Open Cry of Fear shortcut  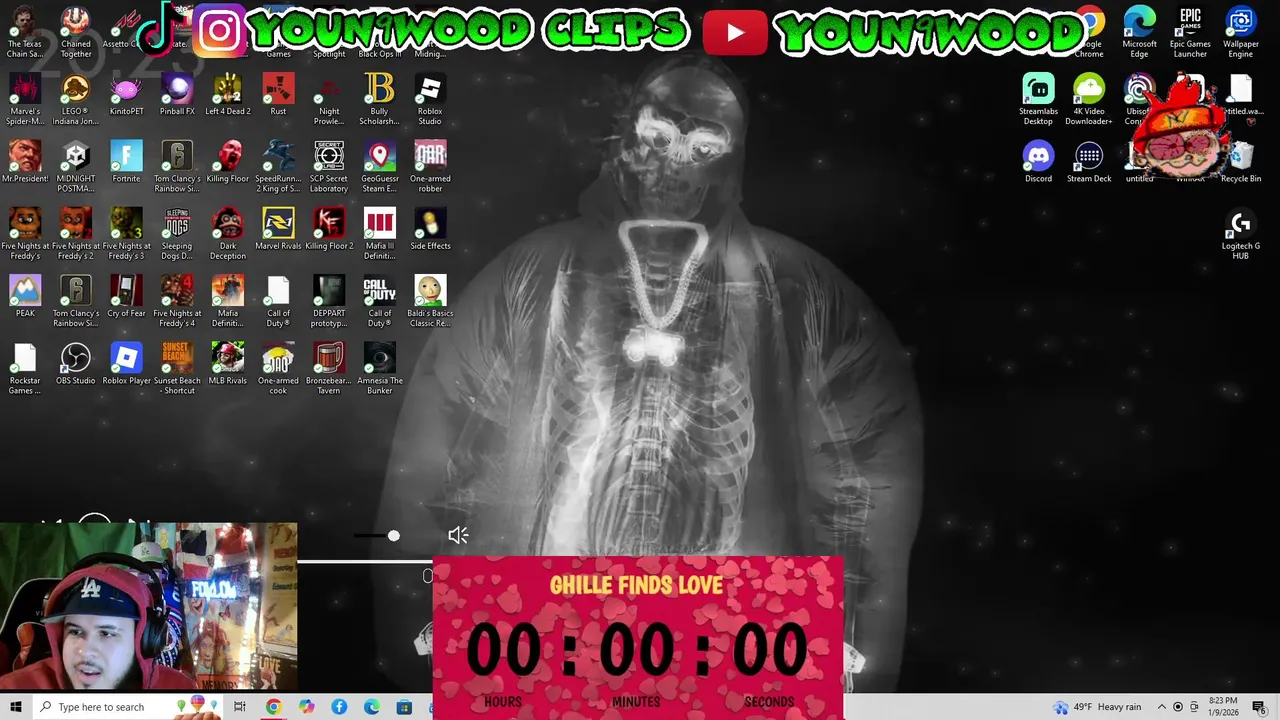(127, 297)
